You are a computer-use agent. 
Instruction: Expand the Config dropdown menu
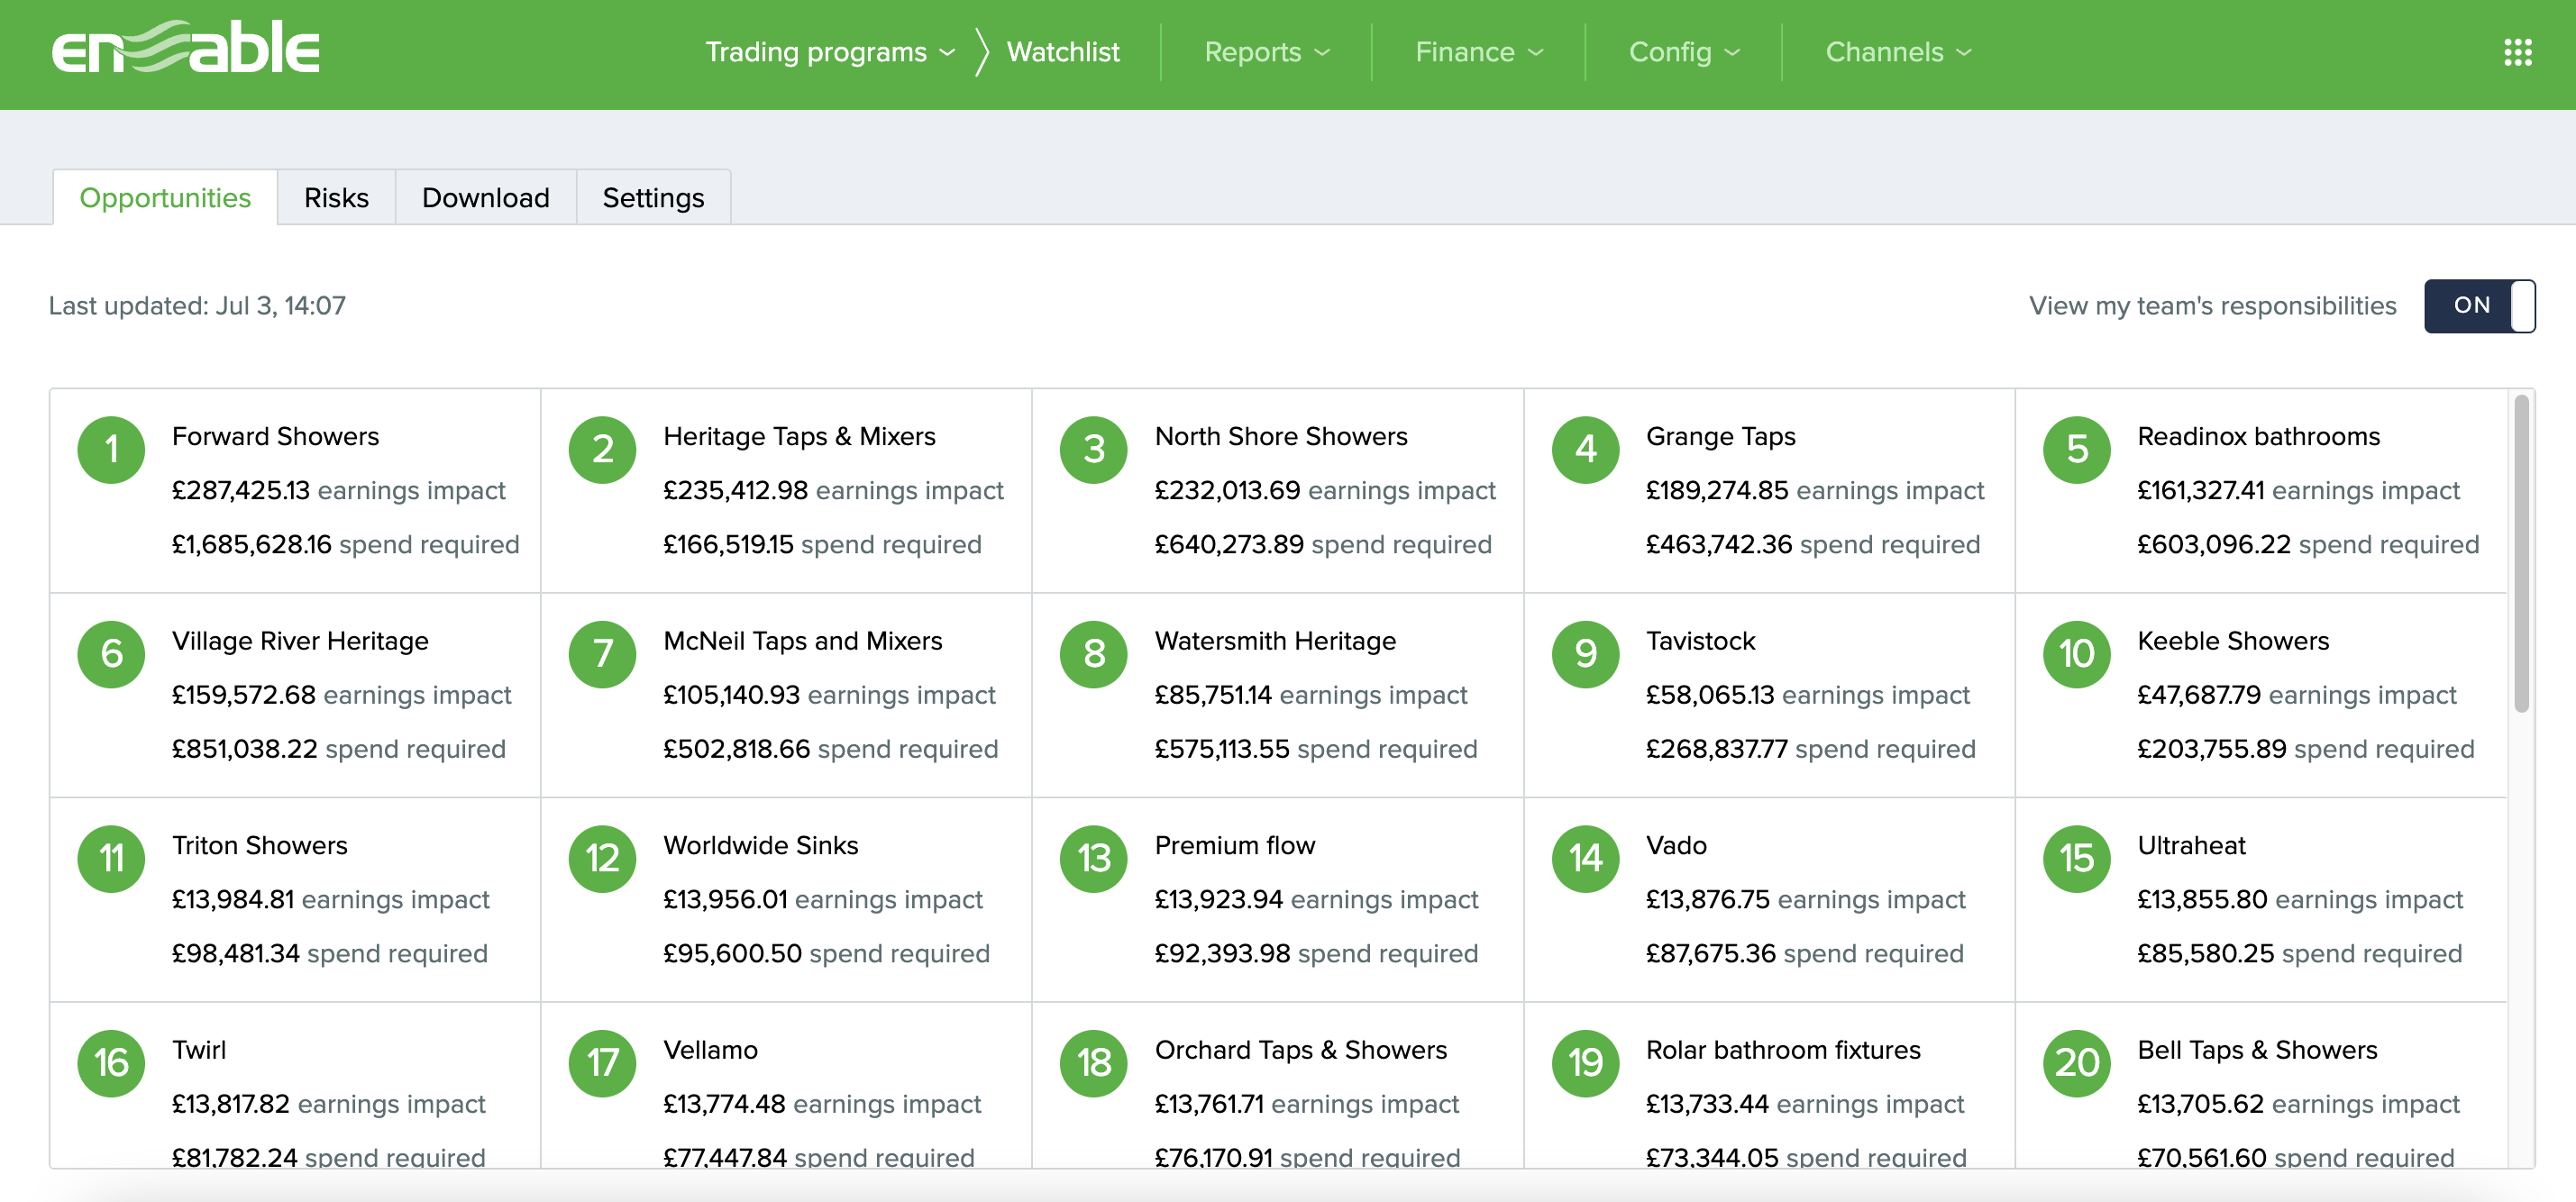1684,52
